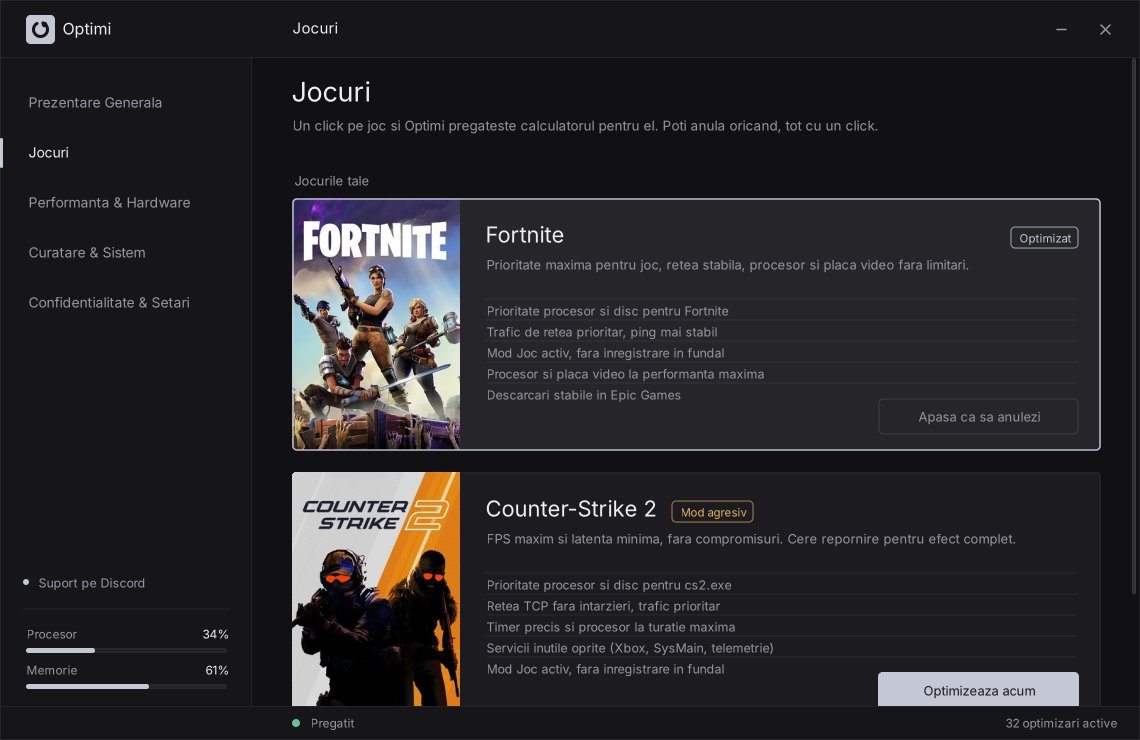1140x740 pixels.
Task: Click the Procesor 34% value
Action: coord(215,635)
